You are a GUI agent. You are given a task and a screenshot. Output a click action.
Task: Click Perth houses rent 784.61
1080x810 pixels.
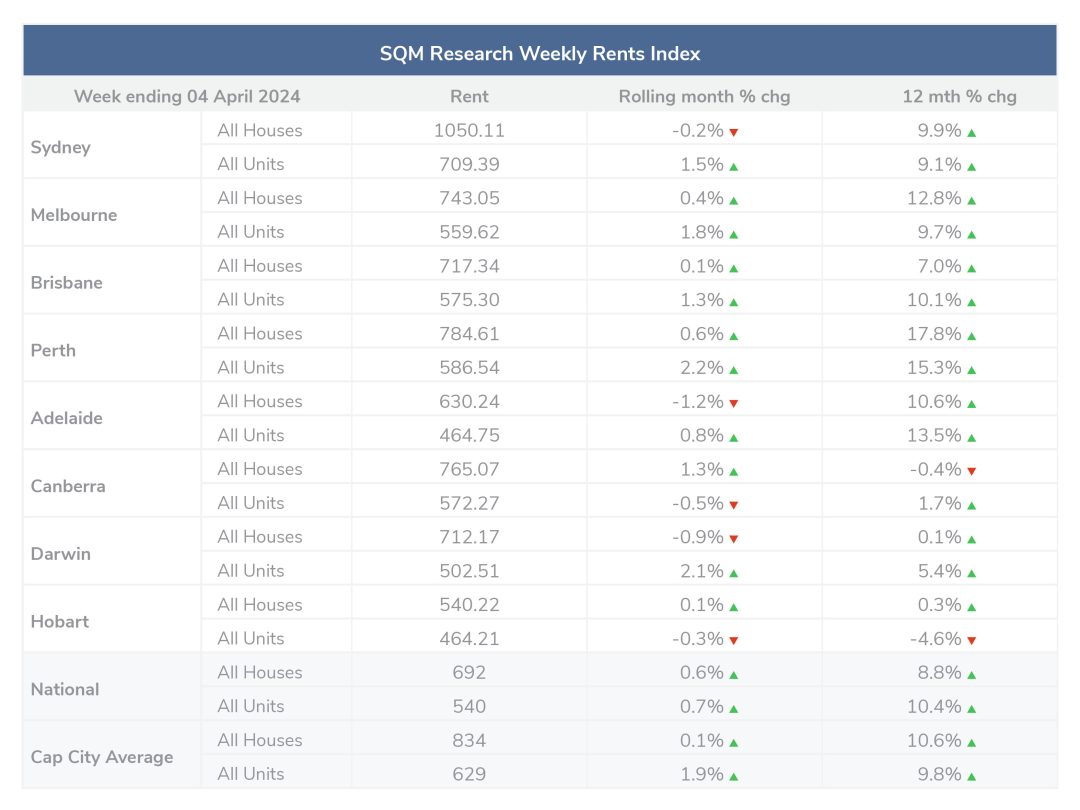(x=469, y=333)
